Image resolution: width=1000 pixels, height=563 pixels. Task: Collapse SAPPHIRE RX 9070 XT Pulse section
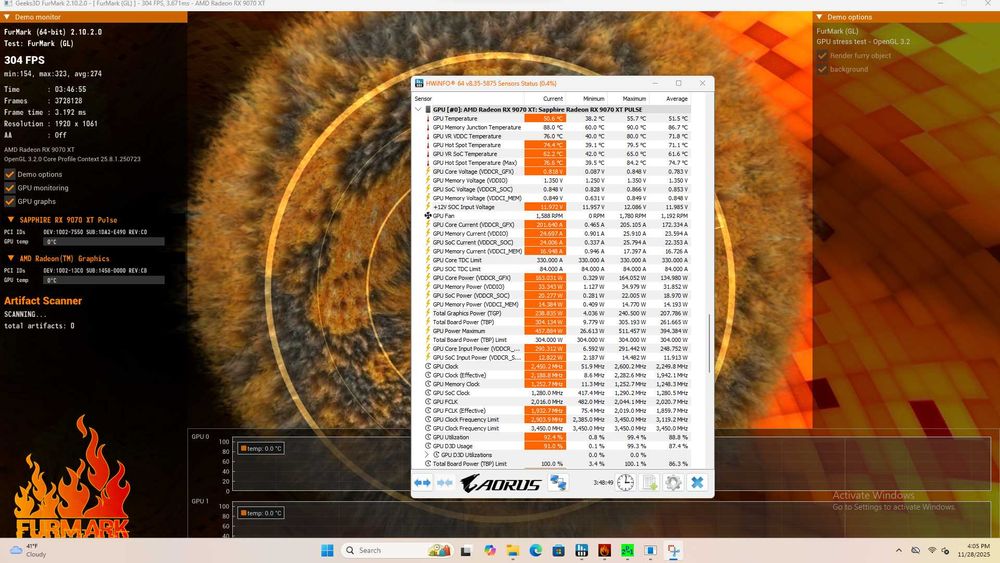click(x=11, y=219)
